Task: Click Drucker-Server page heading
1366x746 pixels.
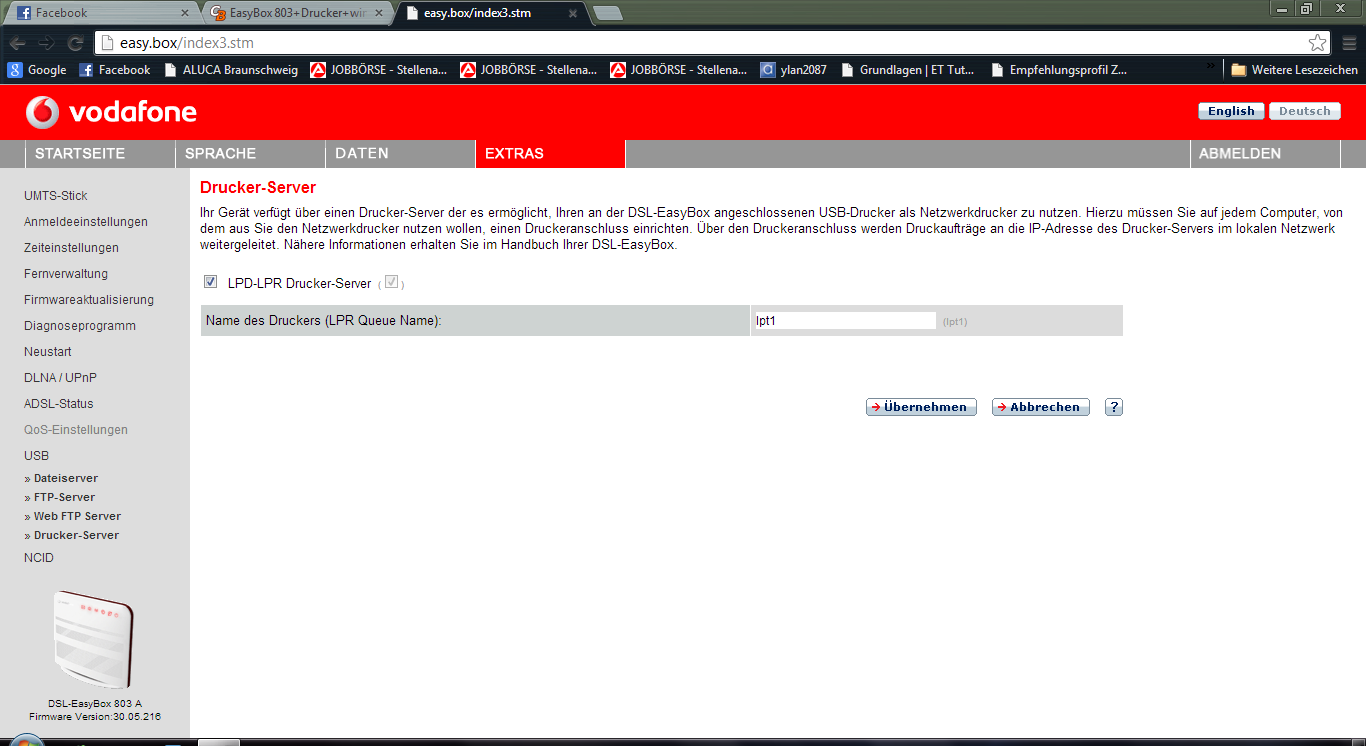Action: point(258,187)
